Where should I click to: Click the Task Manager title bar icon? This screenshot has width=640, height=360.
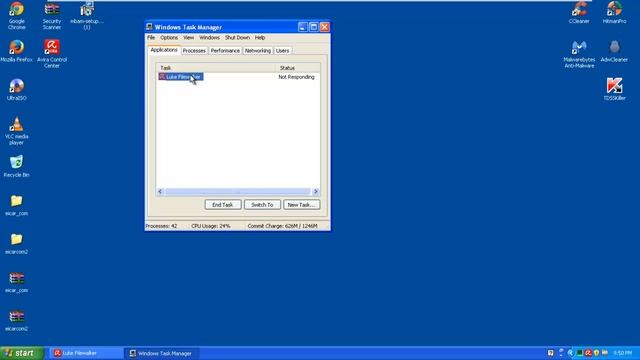[x=149, y=27]
